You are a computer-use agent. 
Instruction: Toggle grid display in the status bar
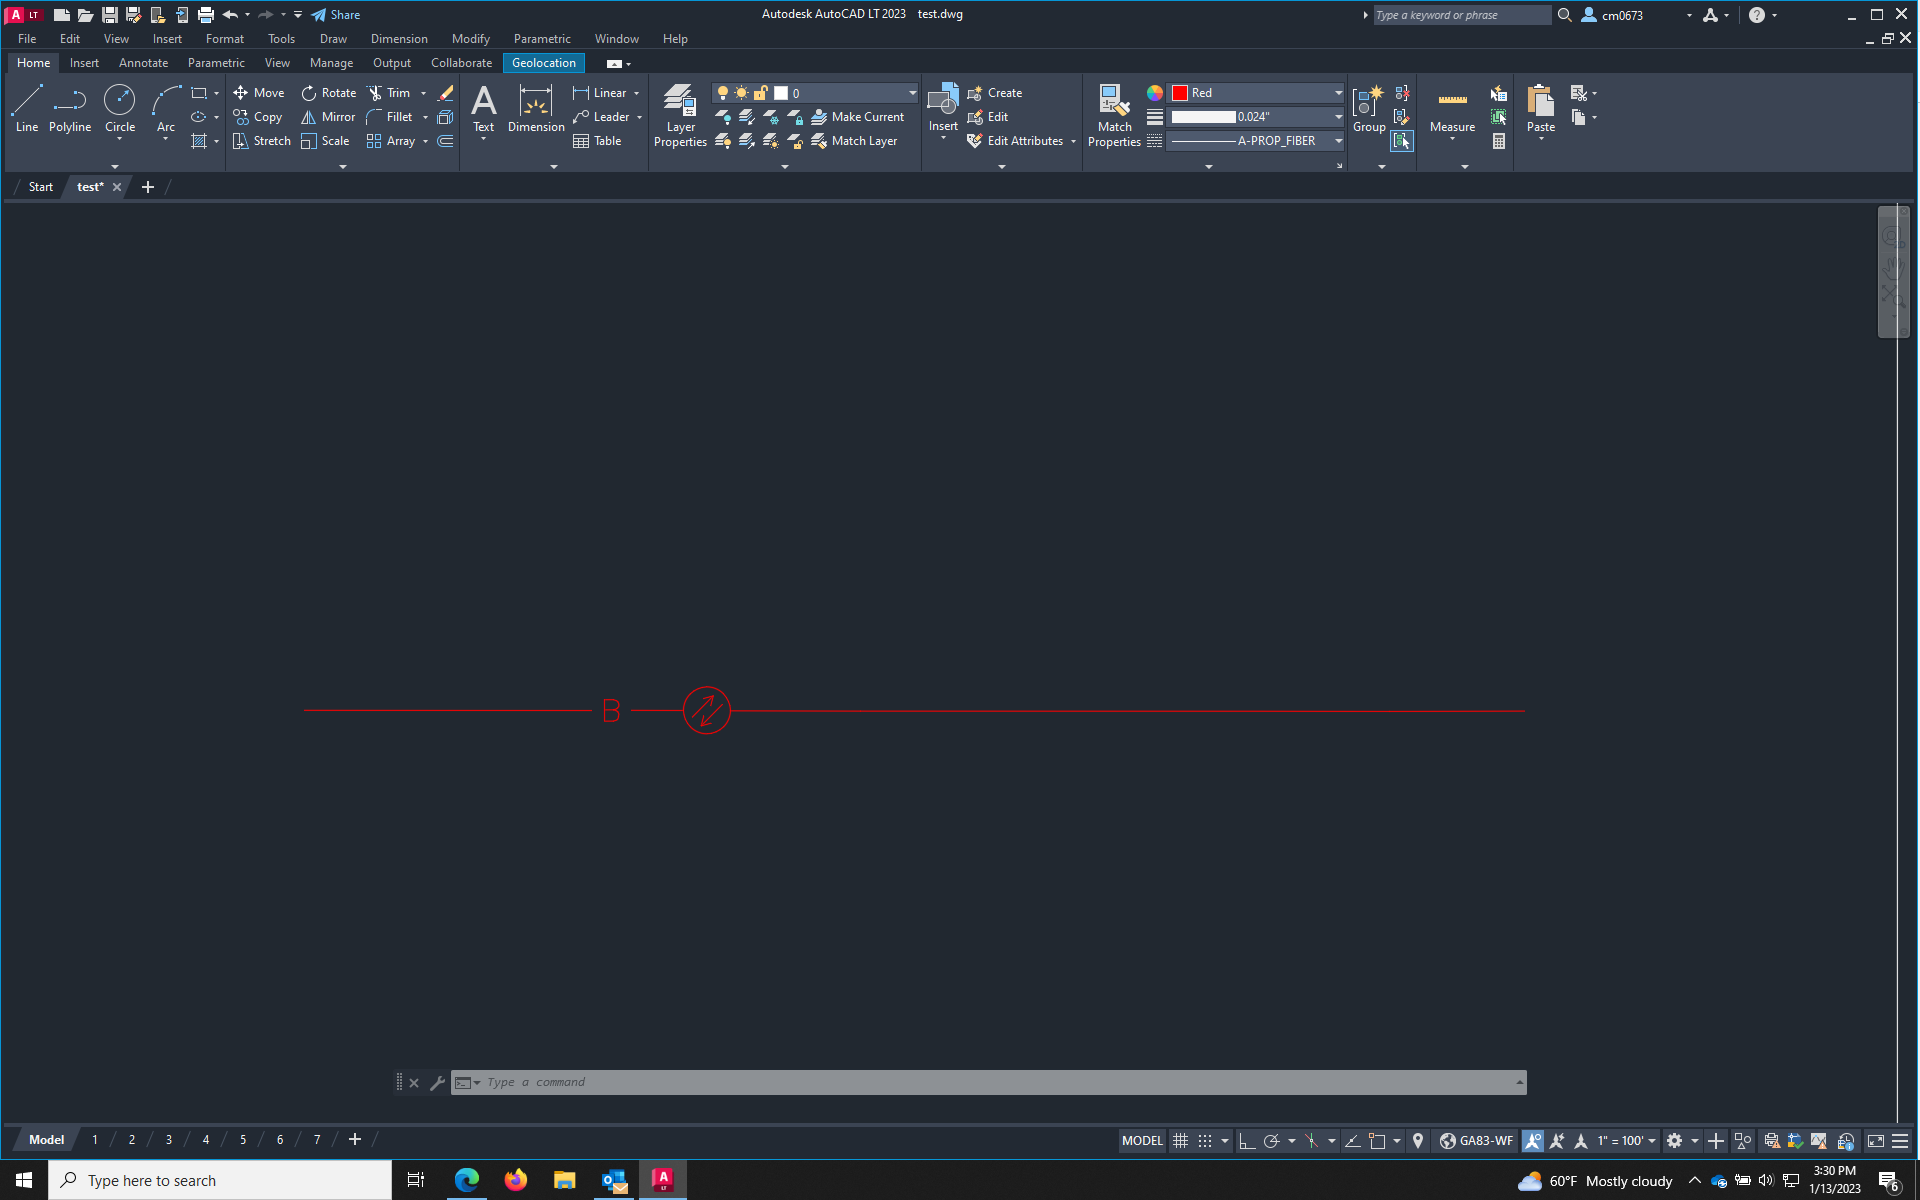[1180, 1140]
